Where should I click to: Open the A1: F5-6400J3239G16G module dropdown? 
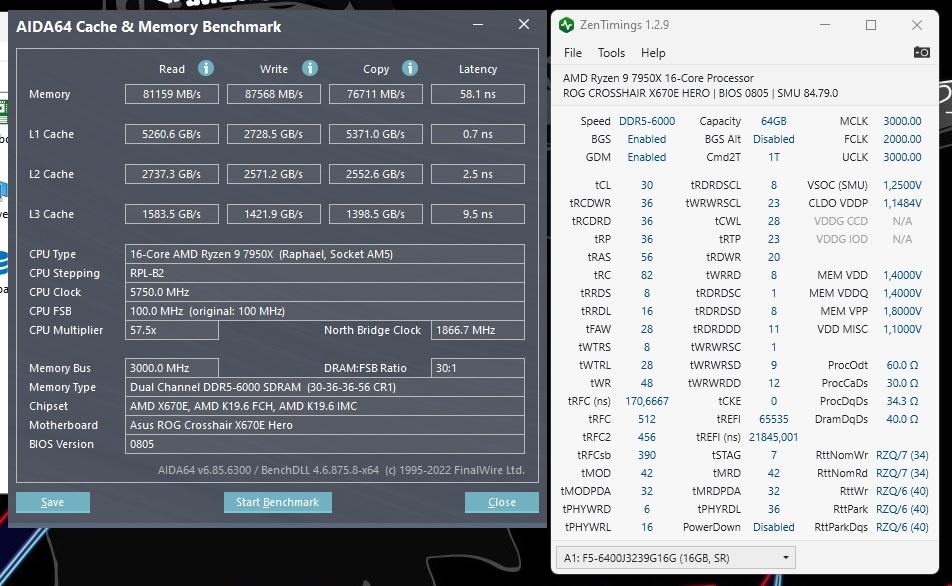(x=676, y=557)
